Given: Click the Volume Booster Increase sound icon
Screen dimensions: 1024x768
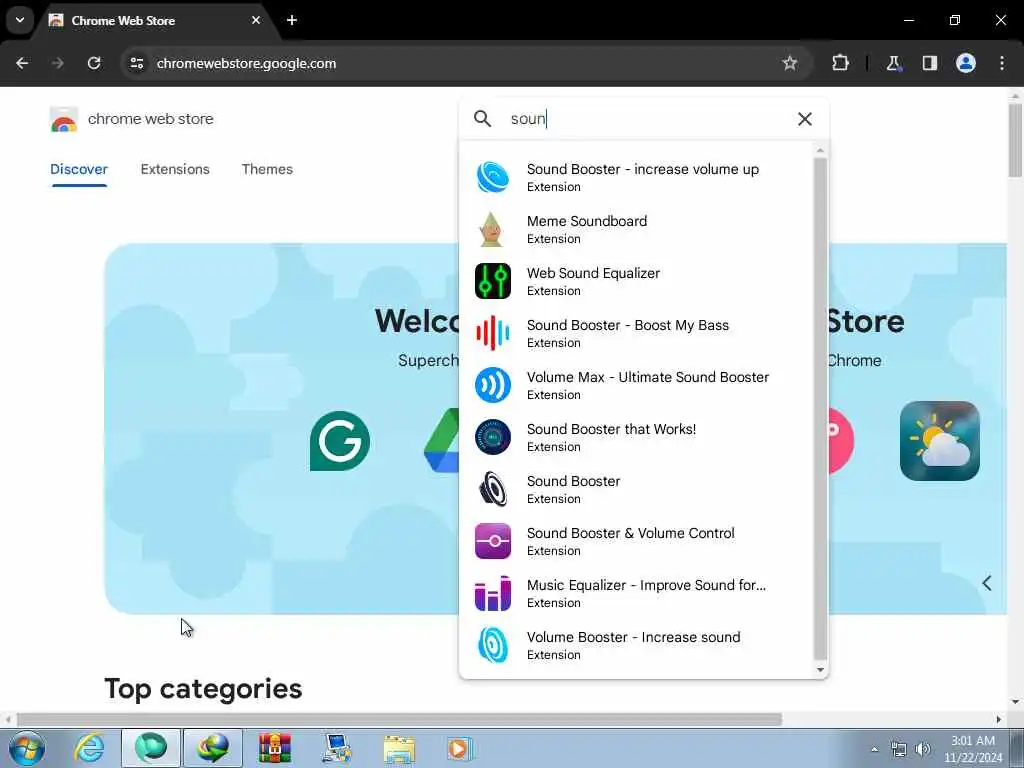Looking at the screenshot, I should (x=492, y=645).
